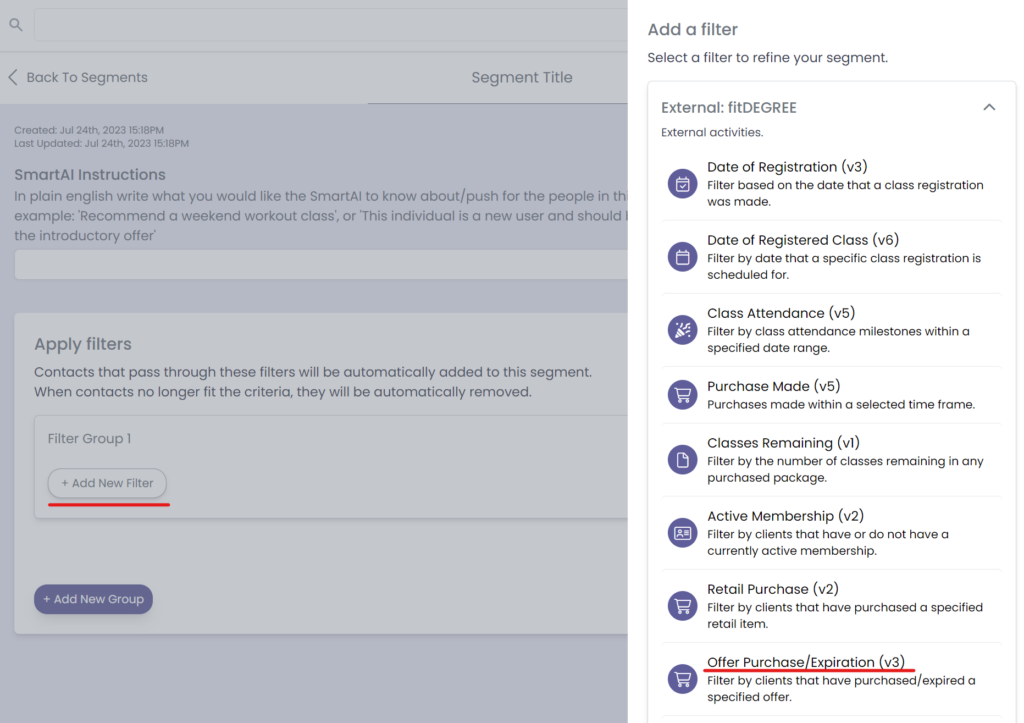Viewport: 1024px width, 723px height.
Task: Click the Purchase Made cart icon
Action: coord(683,395)
